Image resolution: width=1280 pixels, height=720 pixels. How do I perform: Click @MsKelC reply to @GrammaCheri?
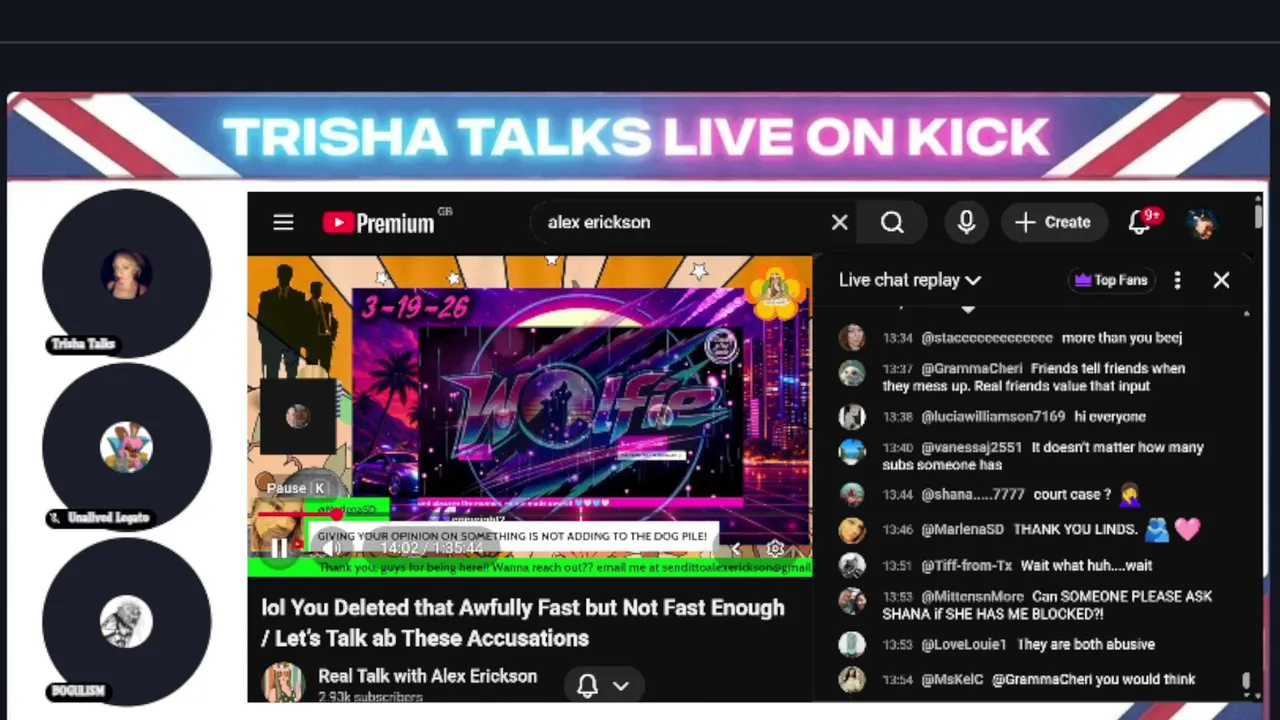tap(1040, 680)
